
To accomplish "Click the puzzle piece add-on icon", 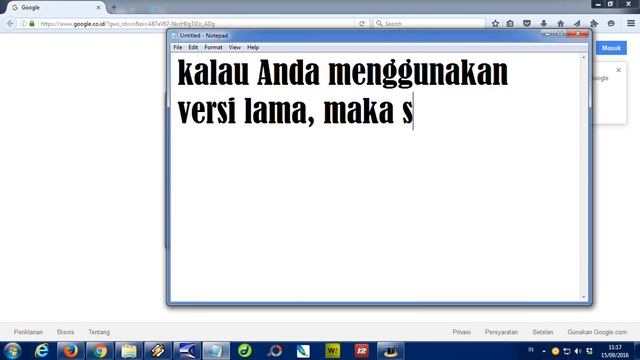I will pos(594,24).
